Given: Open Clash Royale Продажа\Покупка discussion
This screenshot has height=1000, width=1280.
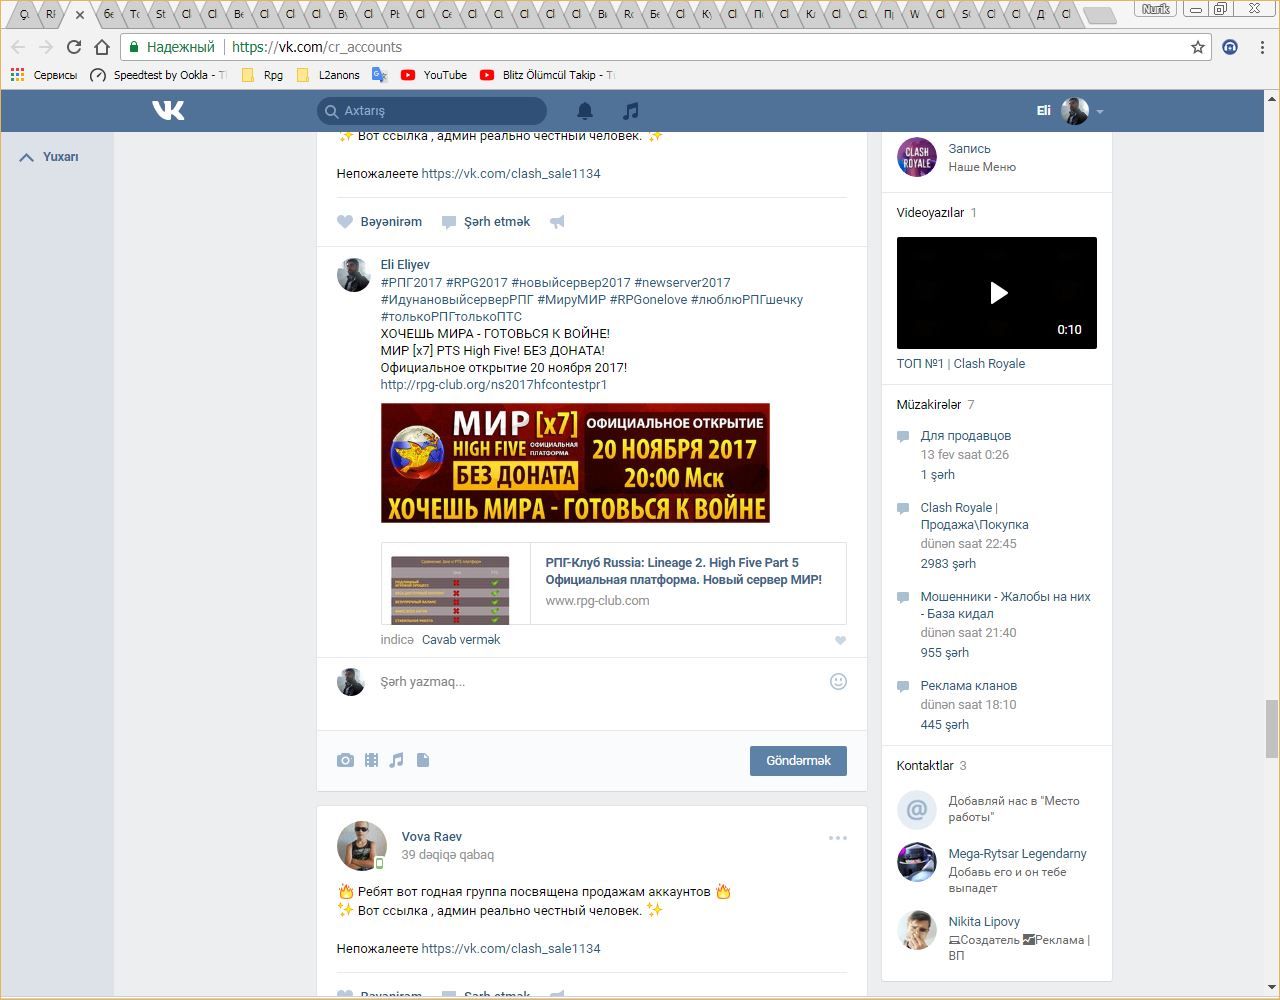Looking at the screenshot, I should [x=975, y=516].
